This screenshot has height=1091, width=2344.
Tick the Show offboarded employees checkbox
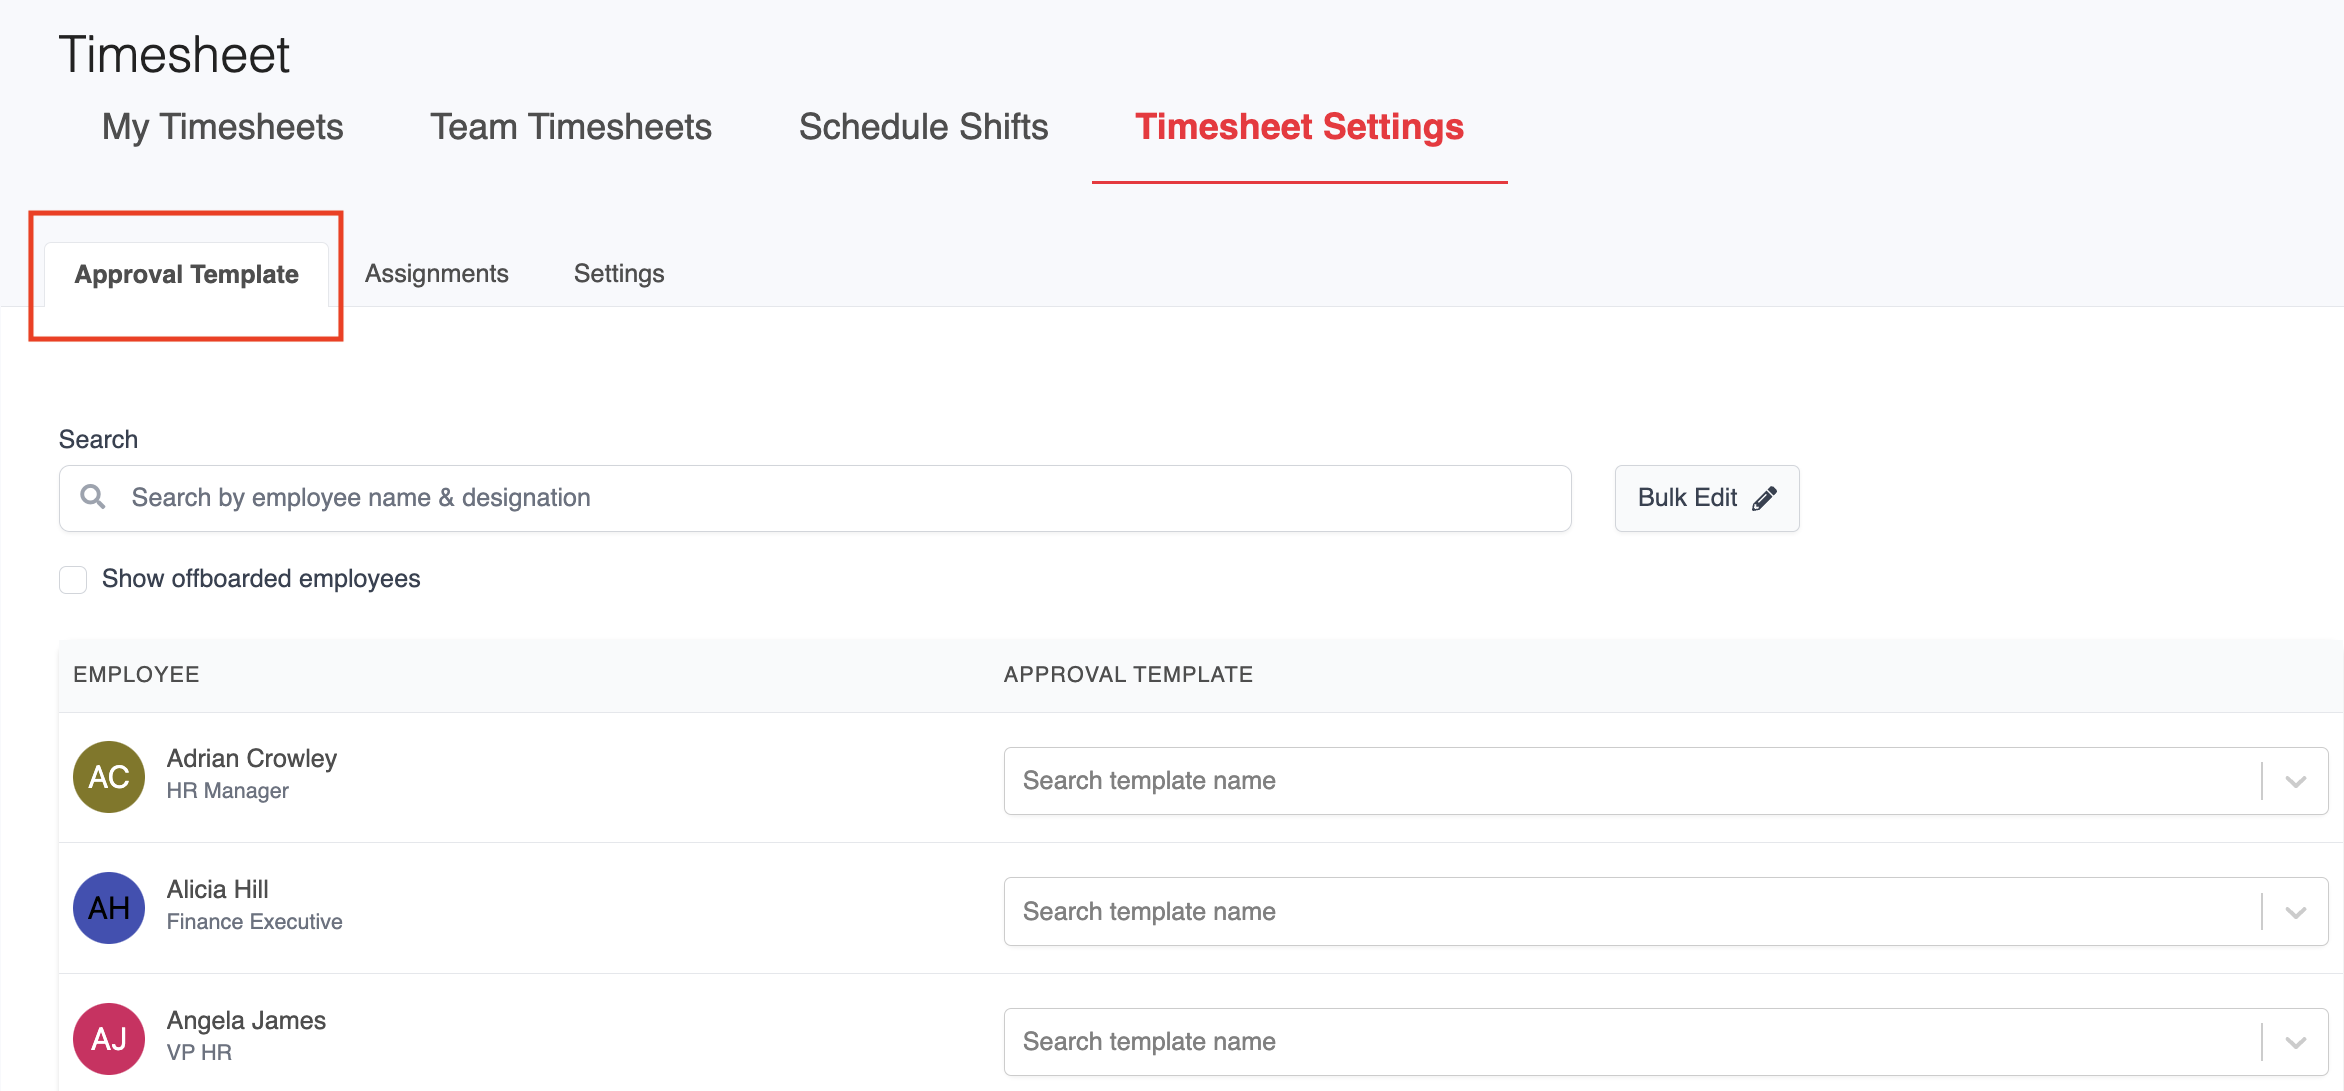73,579
